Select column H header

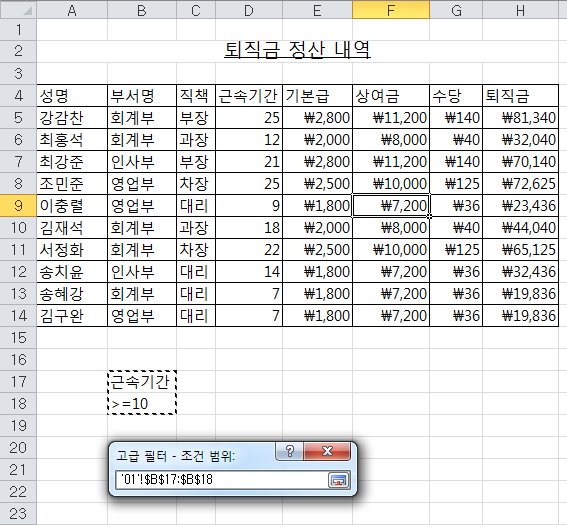tap(520, 10)
